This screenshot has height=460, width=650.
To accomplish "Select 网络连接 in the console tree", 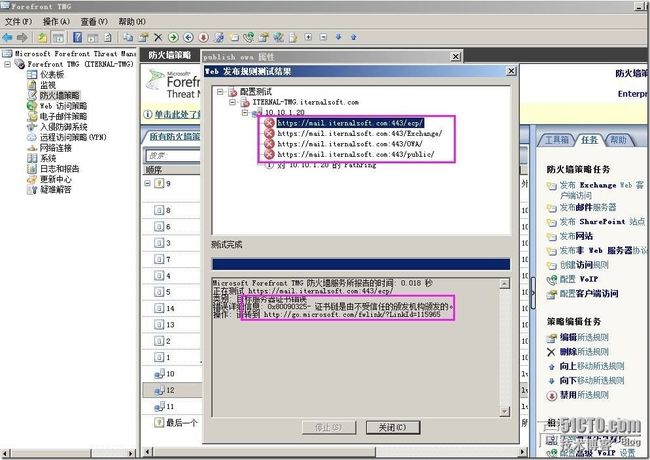I will 55,148.
